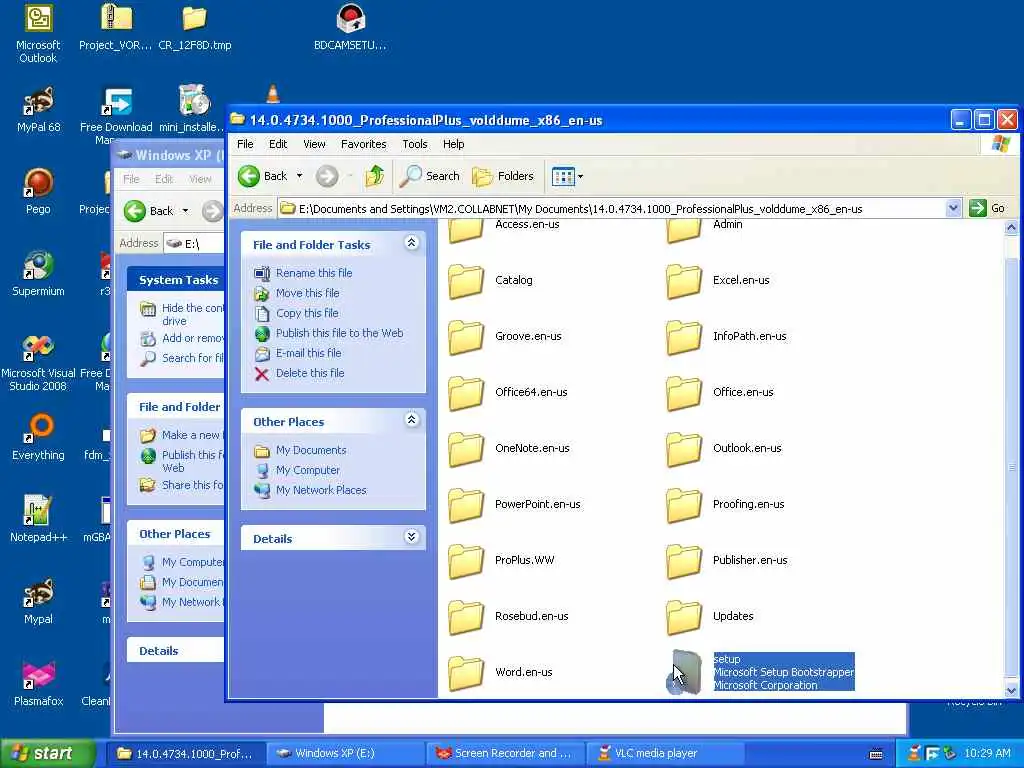Click the Up folder toolbar icon
The image size is (1024, 768).
tap(375, 176)
